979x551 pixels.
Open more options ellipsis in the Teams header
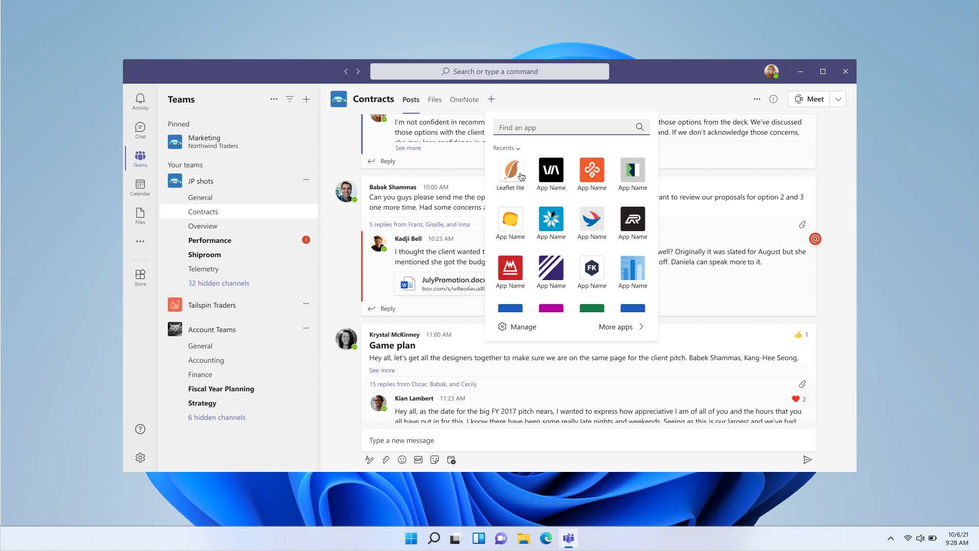pos(273,99)
